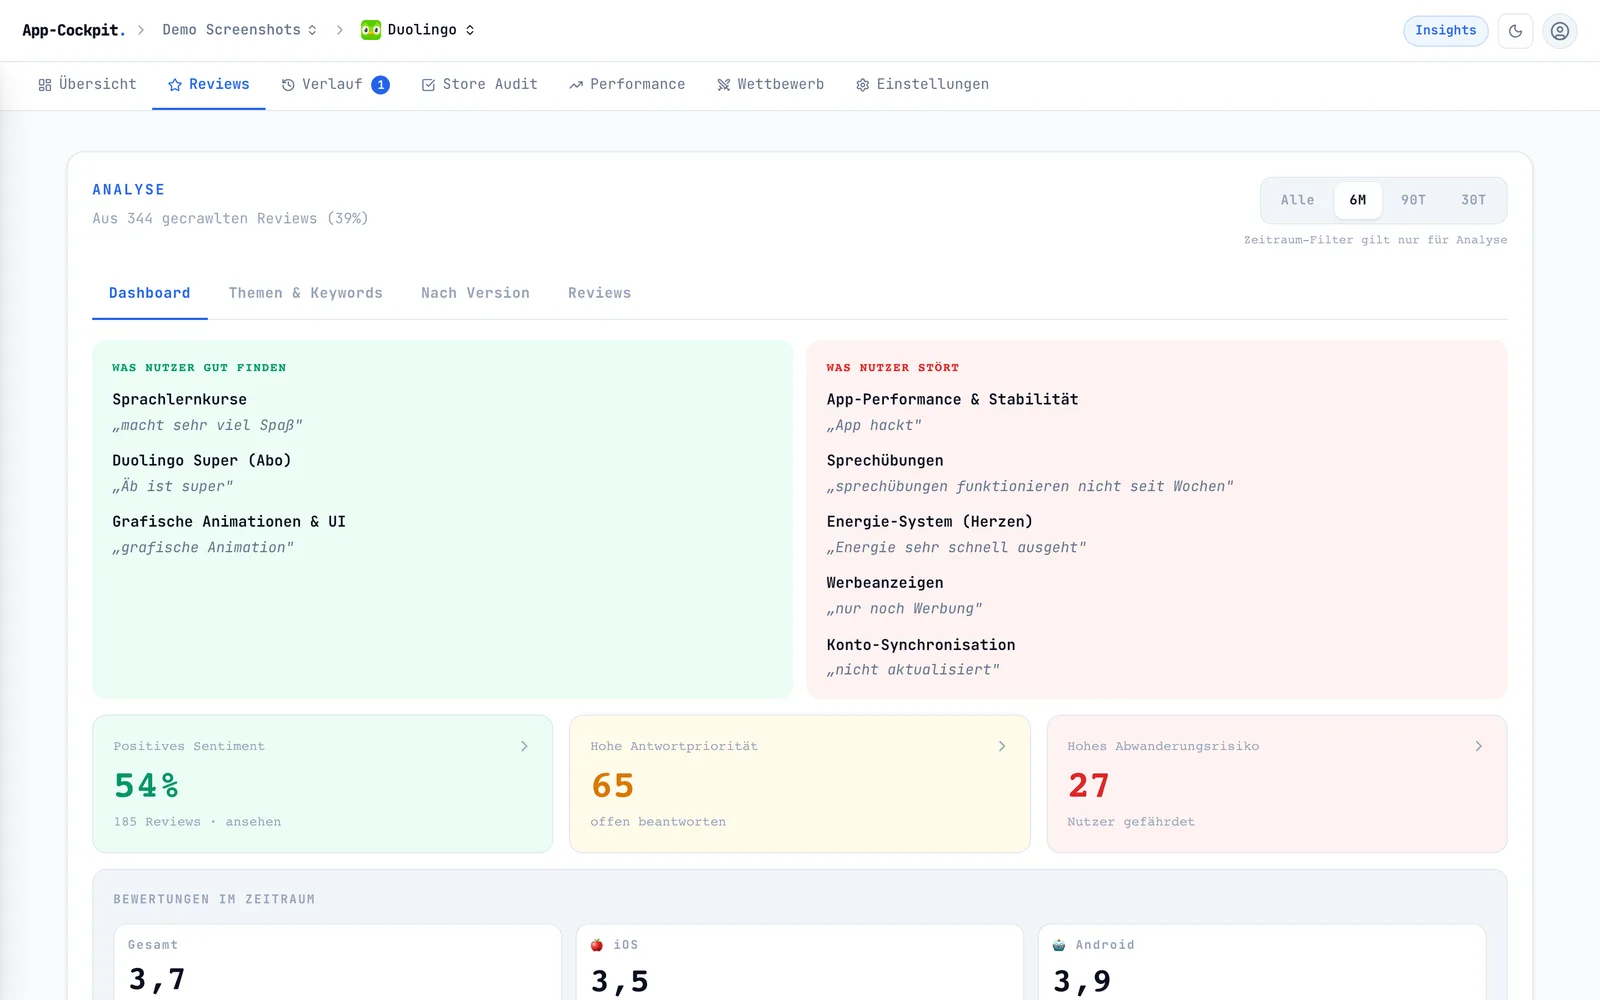This screenshot has height=1000, width=1600.
Task: Click "Aus 344 gecrawlten Reviews (39%)" text
Action: click(230, 219)
